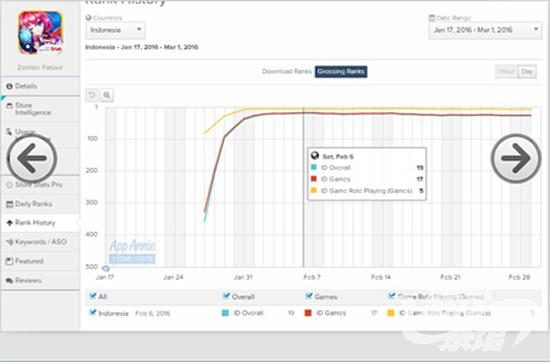550x362 pixels.
Task: Open the Details sidebar item
Action: [40, 86]
